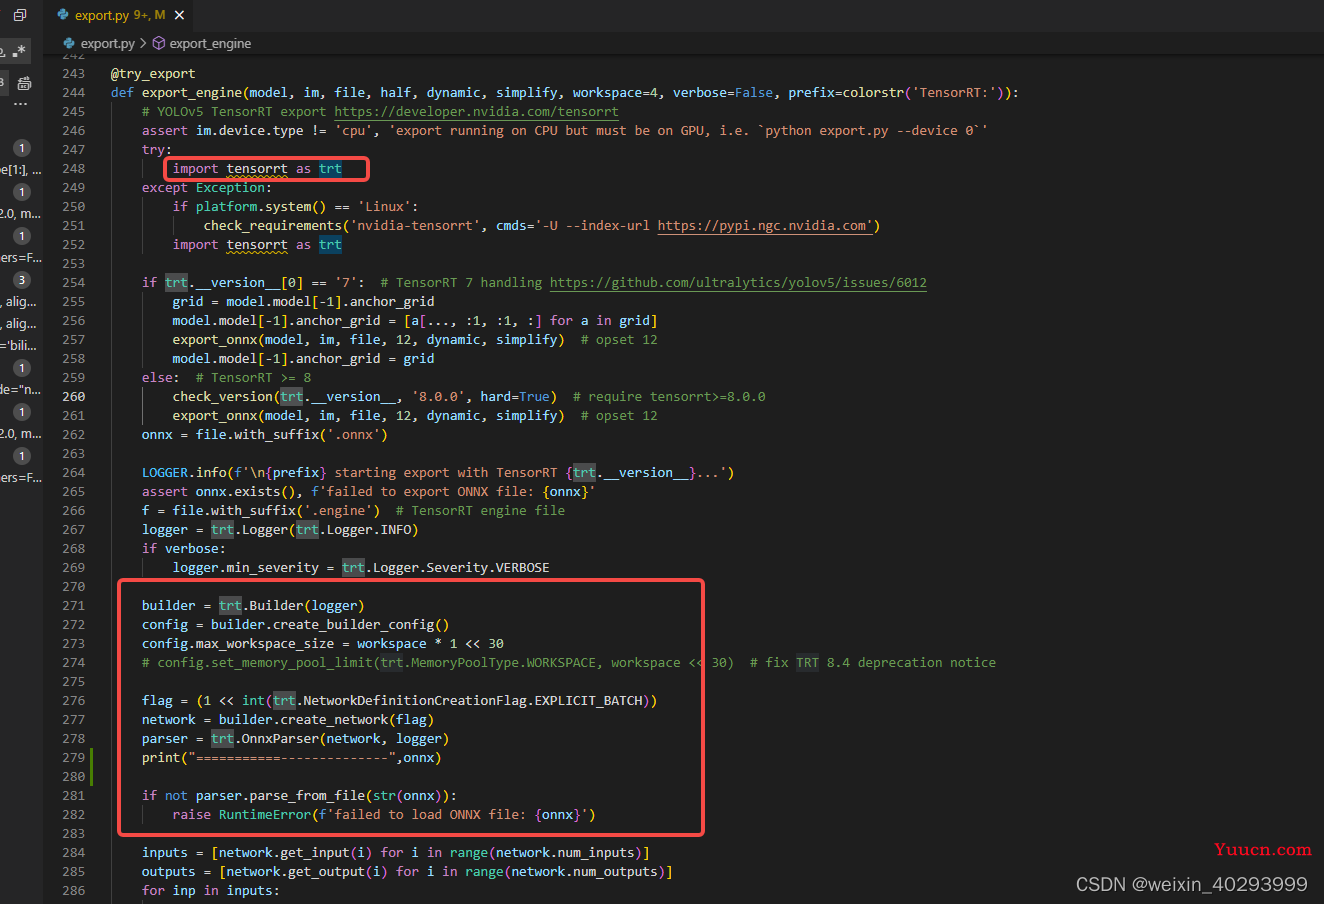Click the collapse-all icon in the sidebar header
Viewport: 1324px width, 904px height.
20,15
